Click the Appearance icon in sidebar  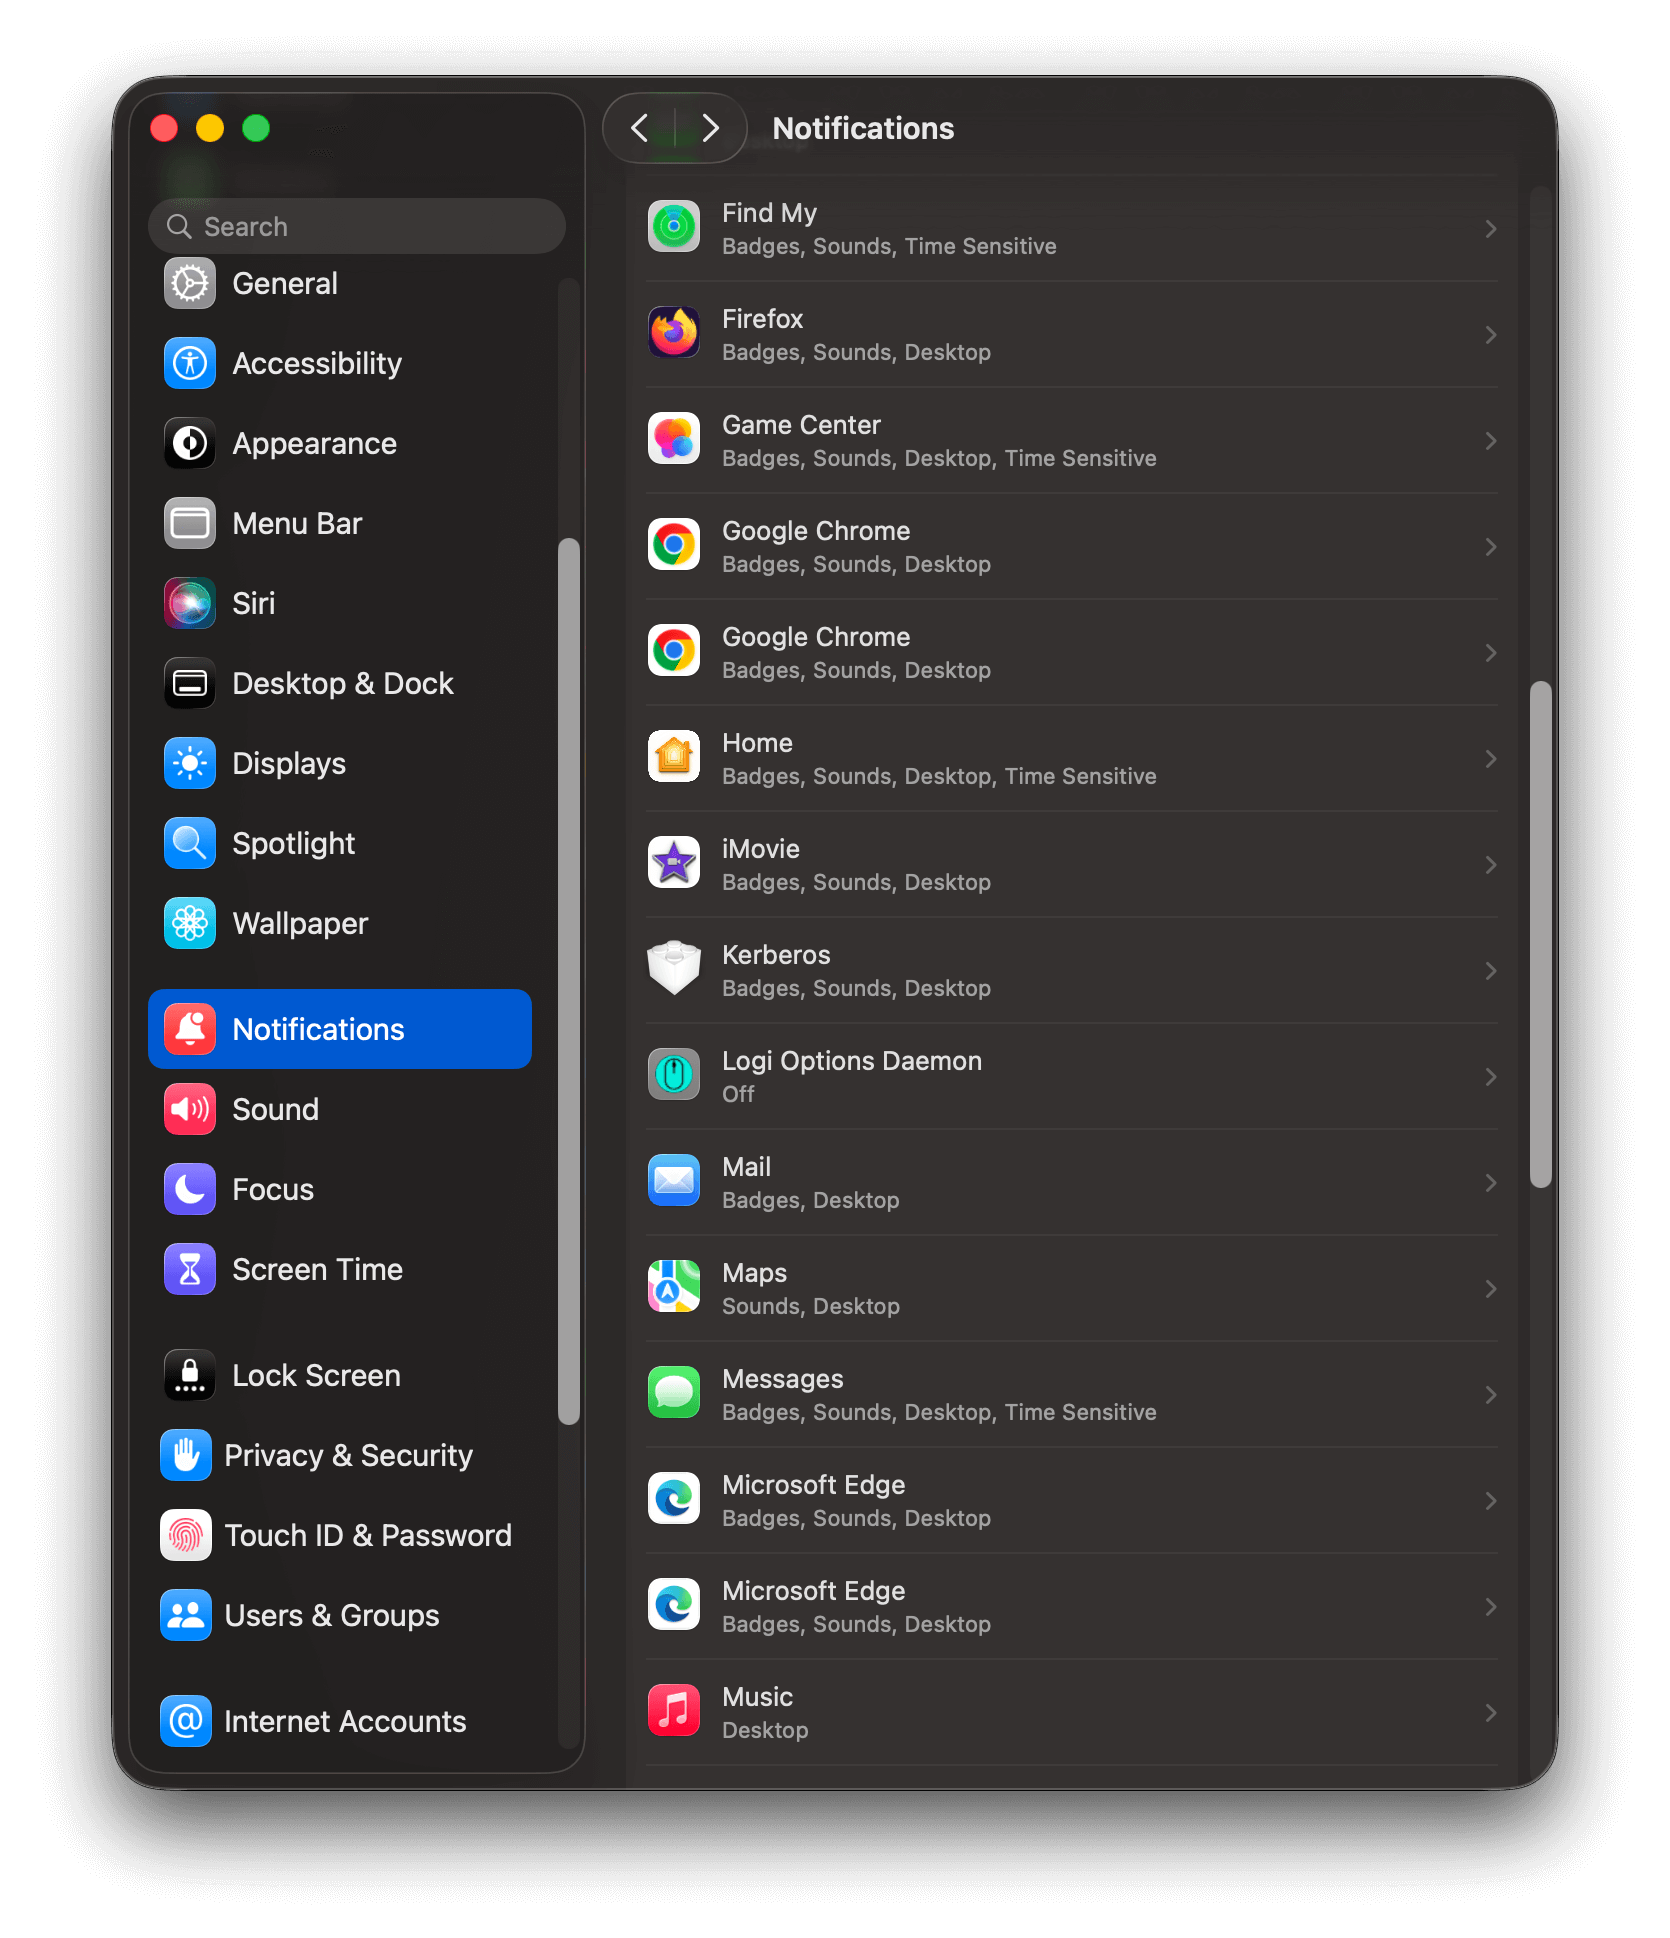tap(189, 444)
